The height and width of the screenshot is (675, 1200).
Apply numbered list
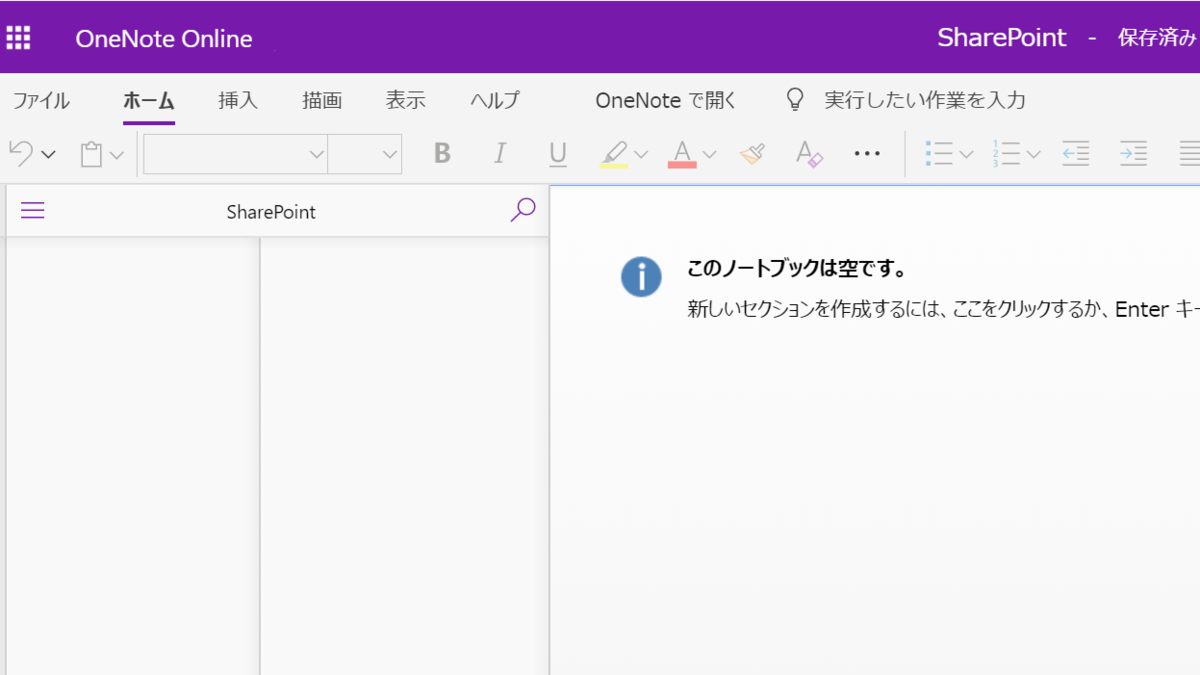click(1006, 154)
